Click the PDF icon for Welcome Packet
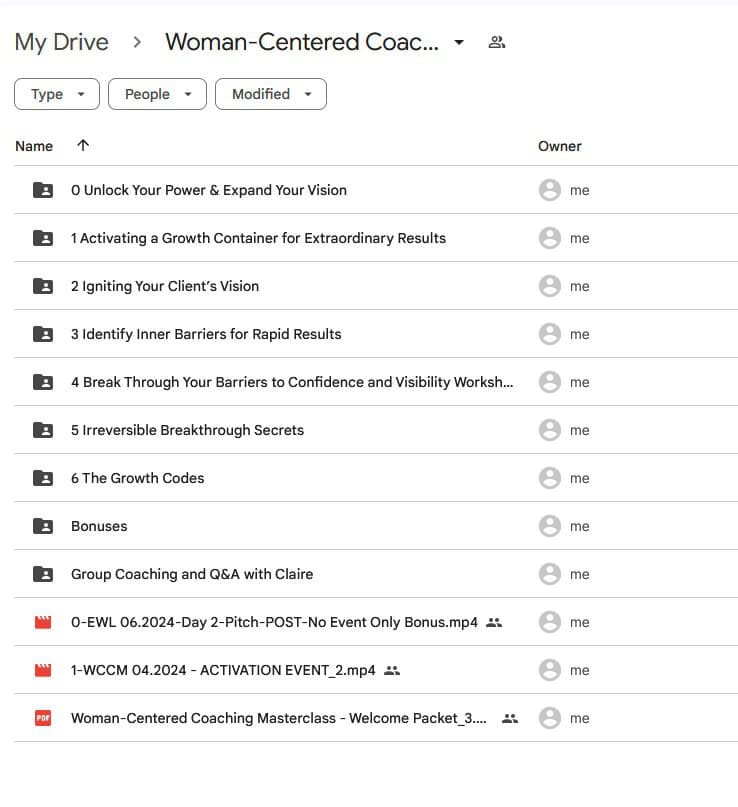Viewport: 738px width, 807px height. 42,718
